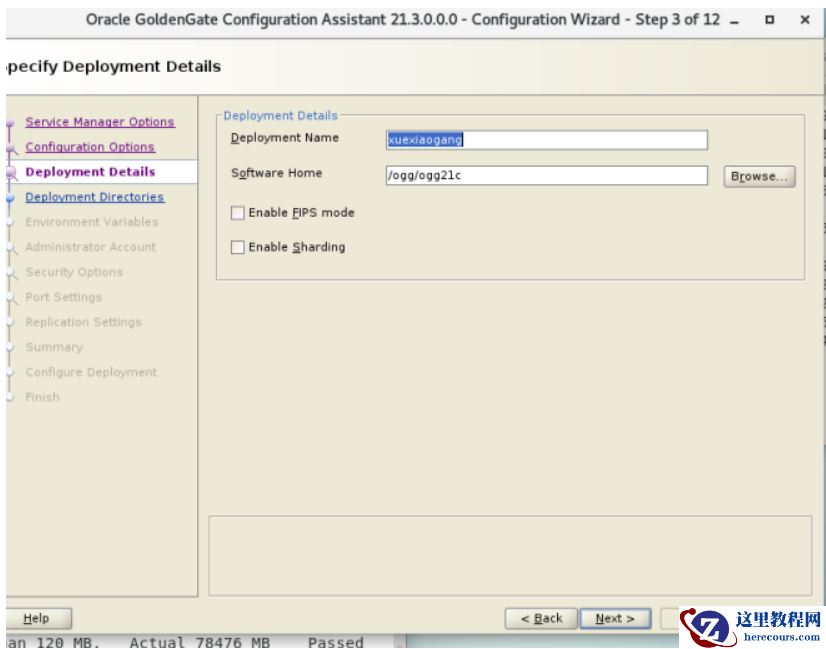Close the Configuration Wizard window
This screenshot has width=826, height=649.
pos(804,20)
